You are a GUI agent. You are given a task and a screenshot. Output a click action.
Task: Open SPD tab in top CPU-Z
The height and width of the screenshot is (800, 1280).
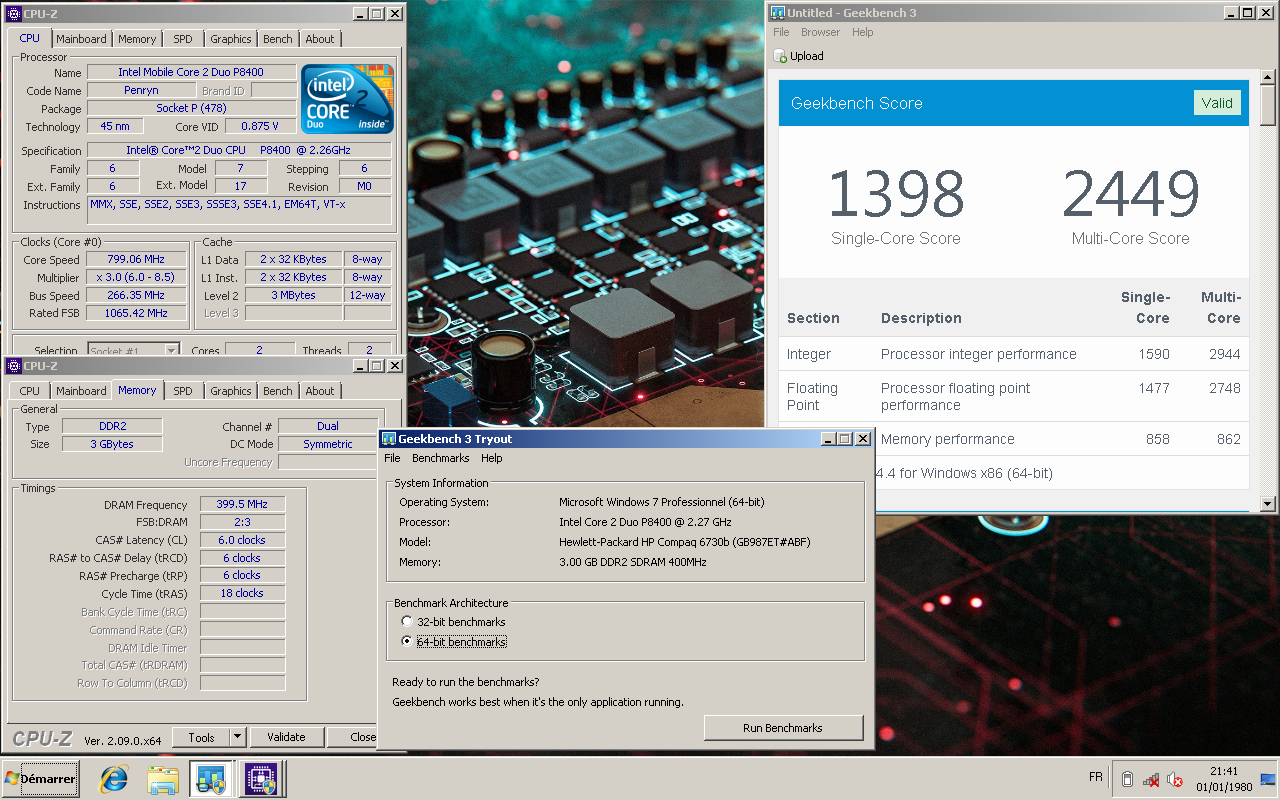click(x=183, y=39)
